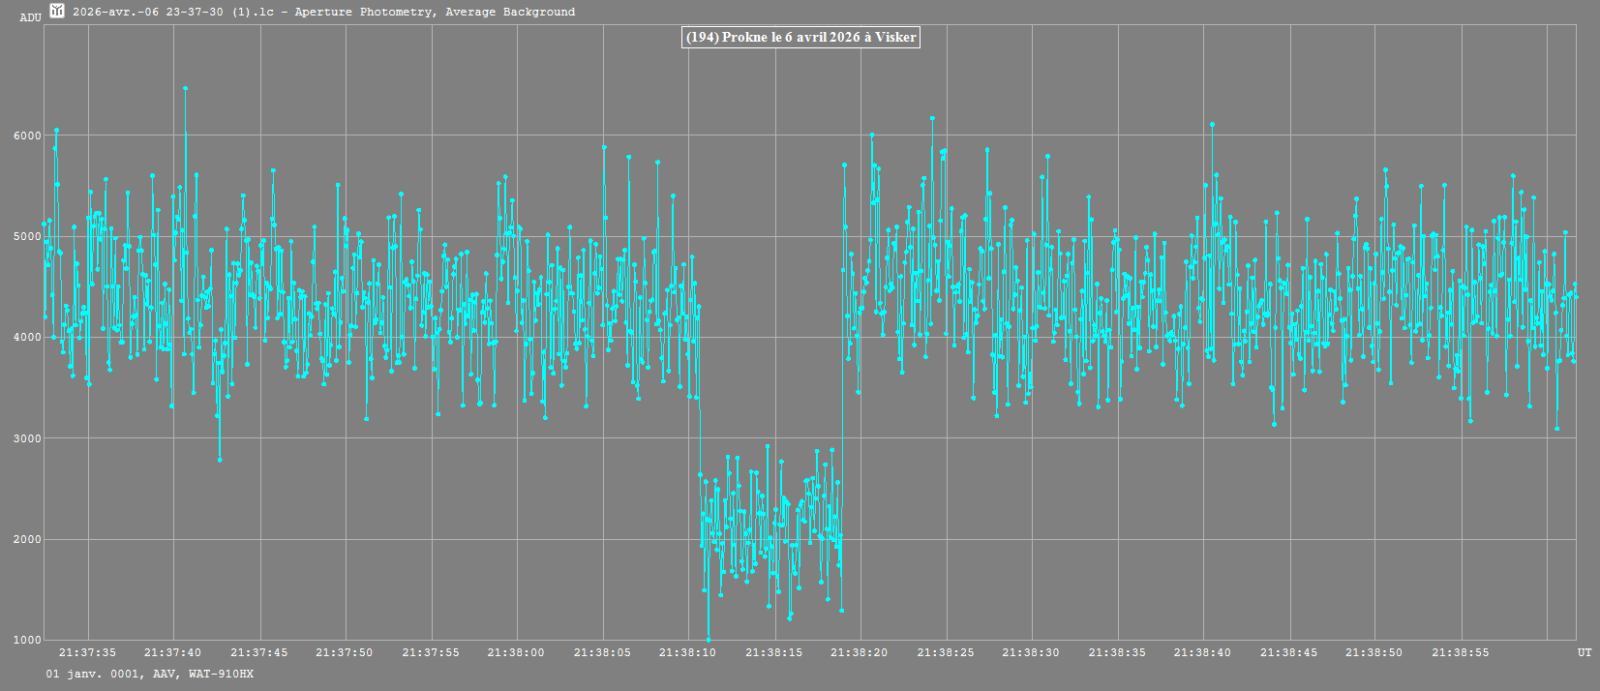1600x691 pixels.
Task: Click the 21:38:55 time tick label
Action: (1460, 653)
